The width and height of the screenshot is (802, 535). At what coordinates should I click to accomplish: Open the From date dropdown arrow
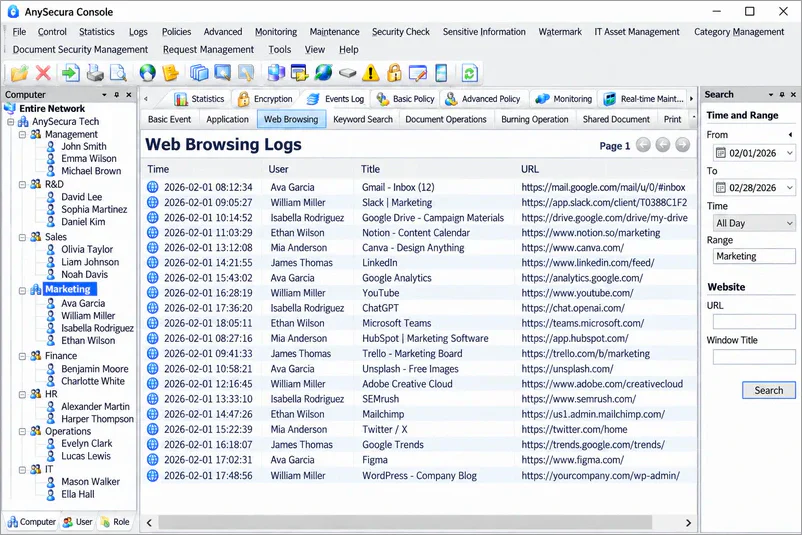click(789, 153)
